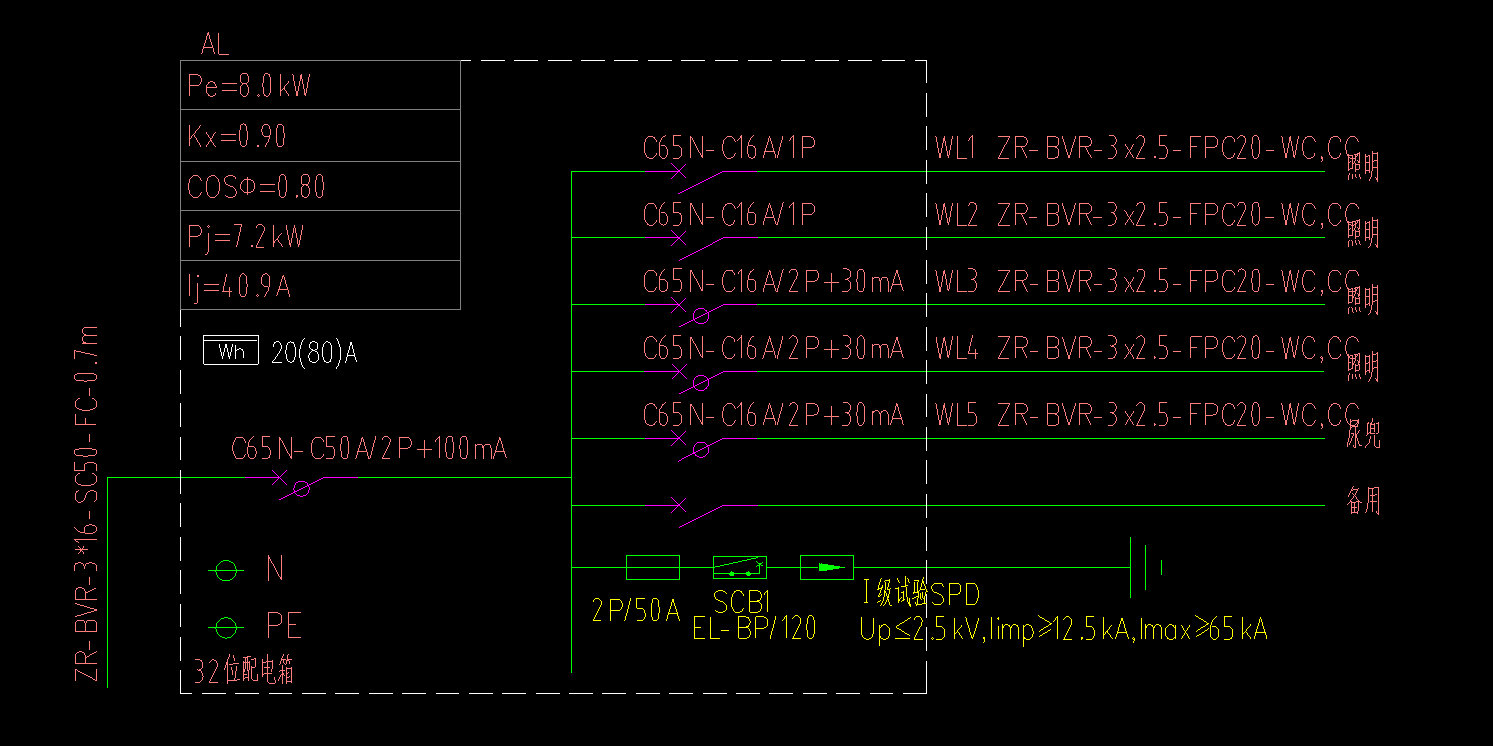Click the Pe=8.0kW table cell
The width and height of the screenshot is (1493, 746).
[320, 86]
